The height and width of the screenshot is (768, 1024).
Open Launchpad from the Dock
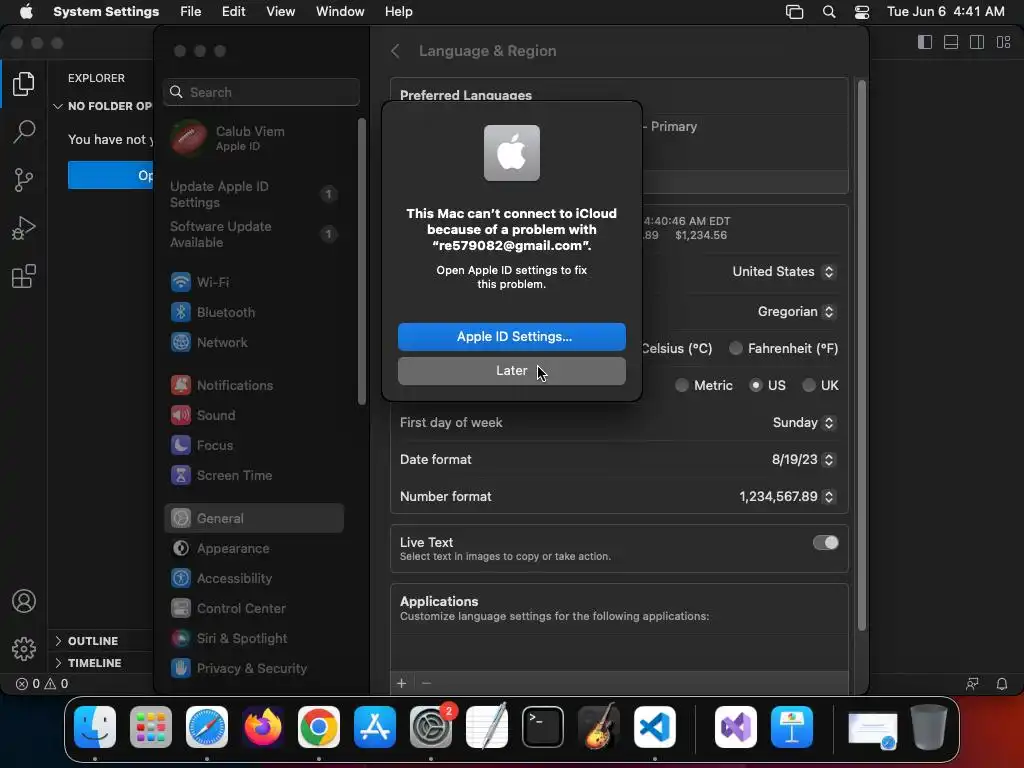pyautogui.click(x=151, y=727)
